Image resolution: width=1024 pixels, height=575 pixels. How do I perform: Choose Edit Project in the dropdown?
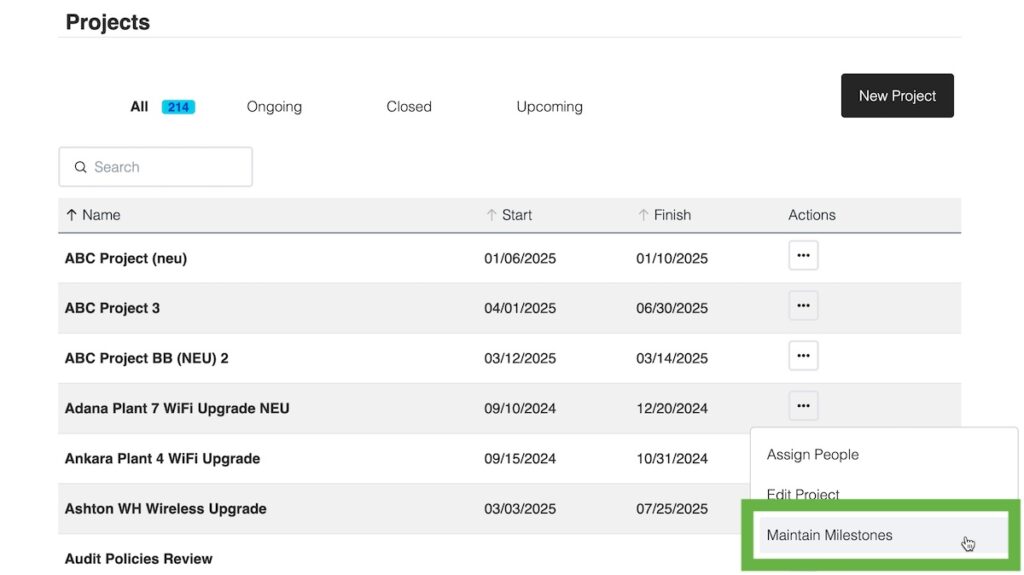(803, 494)
